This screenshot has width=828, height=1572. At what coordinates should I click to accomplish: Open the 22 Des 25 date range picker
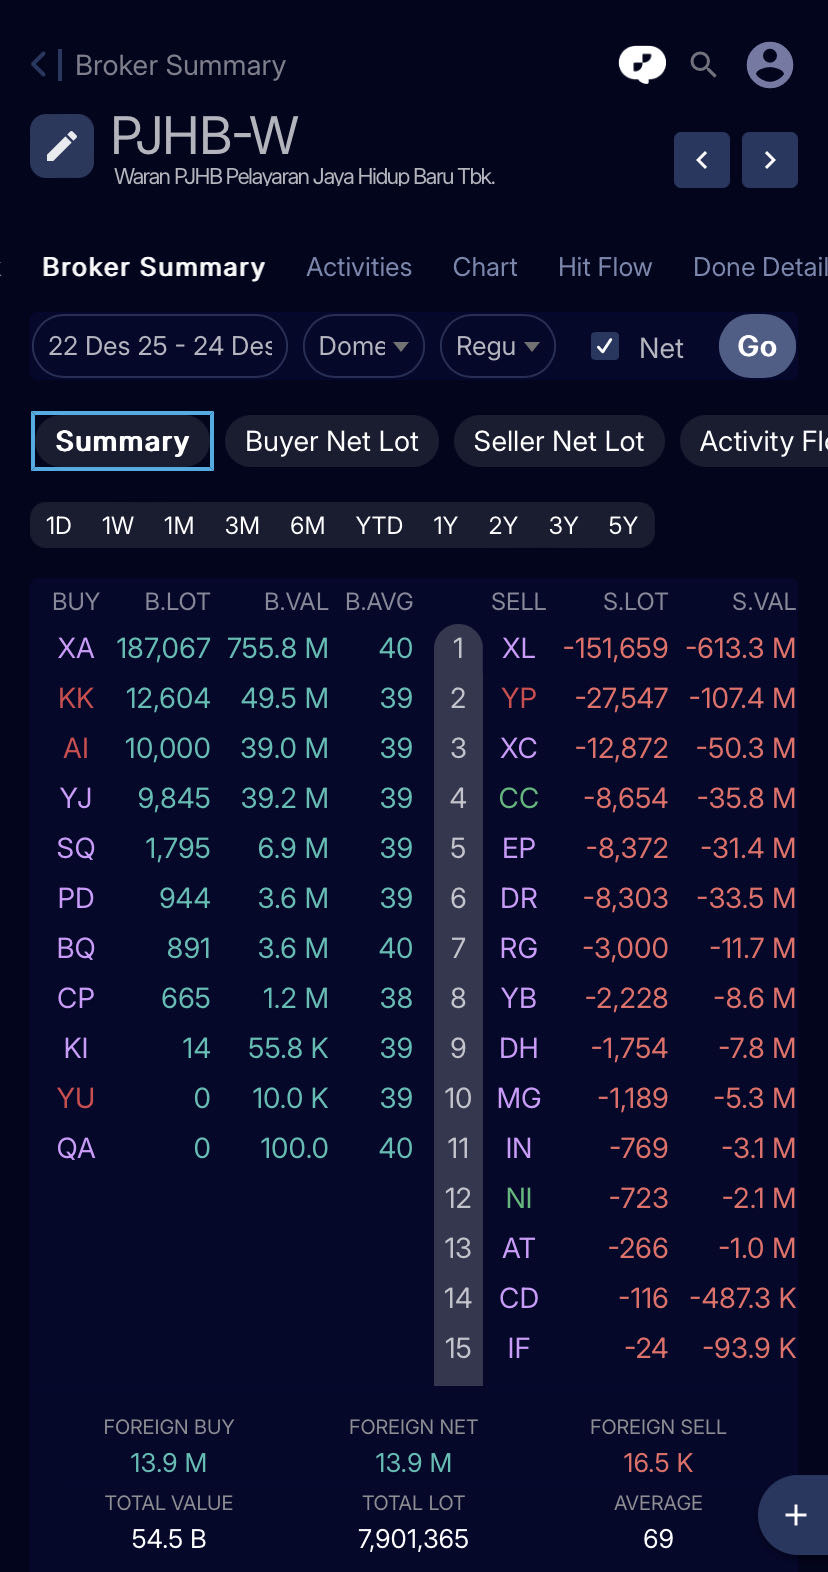pyautogui.click(x=160, y=346)
